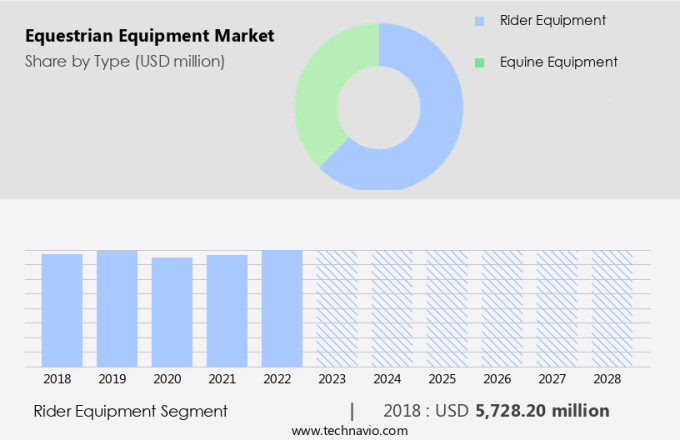Viewport: 680px width, 440px height.
Task: Click the 2020 bar in the chart
Action: [x=172, y=312]
